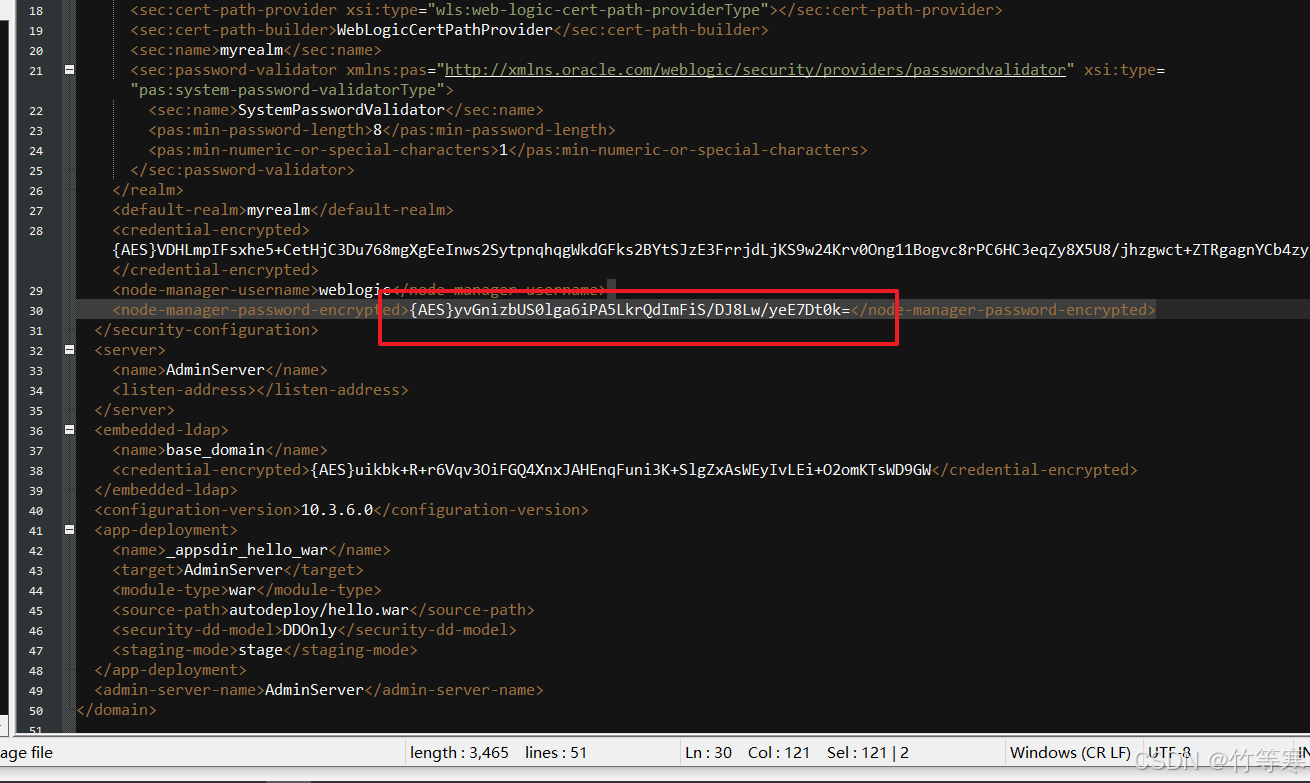The height and width of the screenshot is (783, 1310).
Task: Click the SystemPasswordValidator name value
Action: click(341, 110)
